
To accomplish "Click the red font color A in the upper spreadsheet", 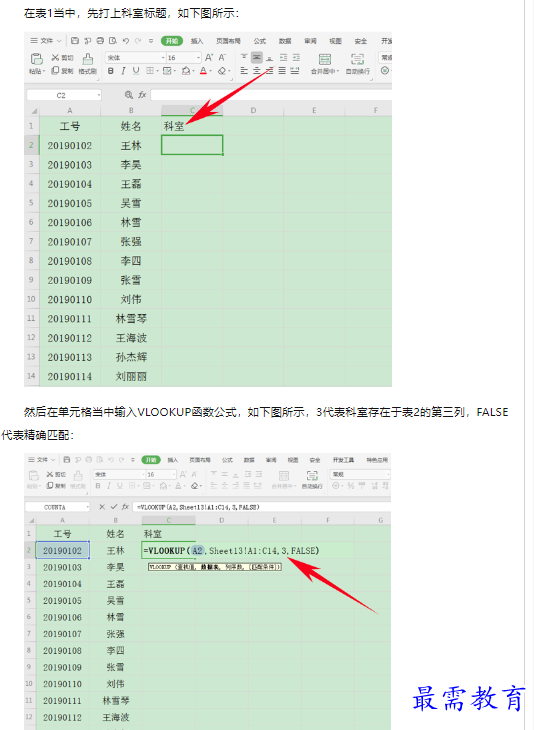I will pos(203,71).
